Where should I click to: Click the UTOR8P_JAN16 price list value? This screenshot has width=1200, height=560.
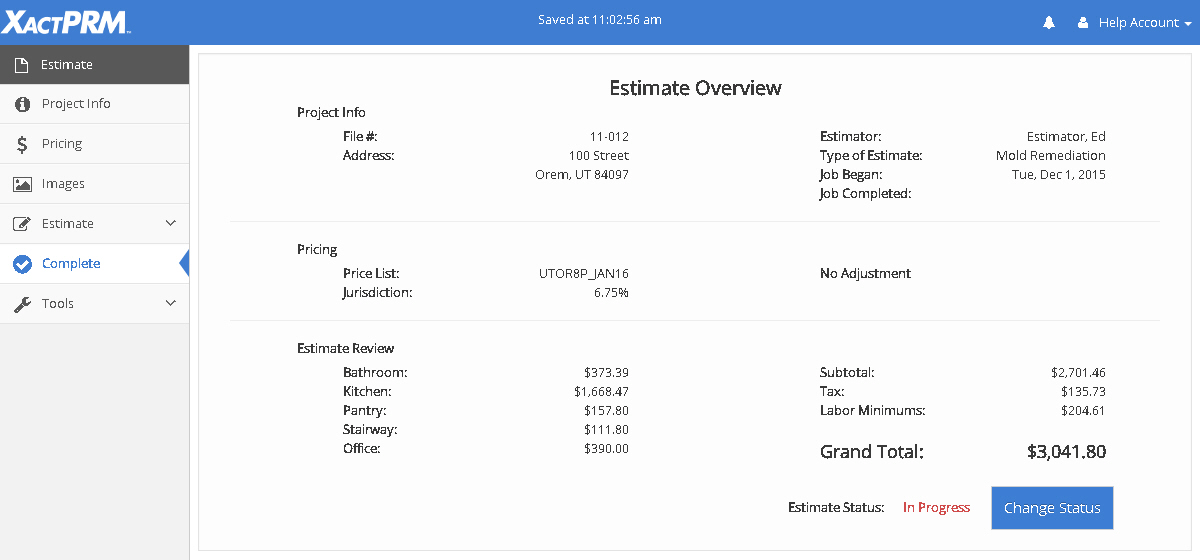pyautogui.click(x=584, y=274)
